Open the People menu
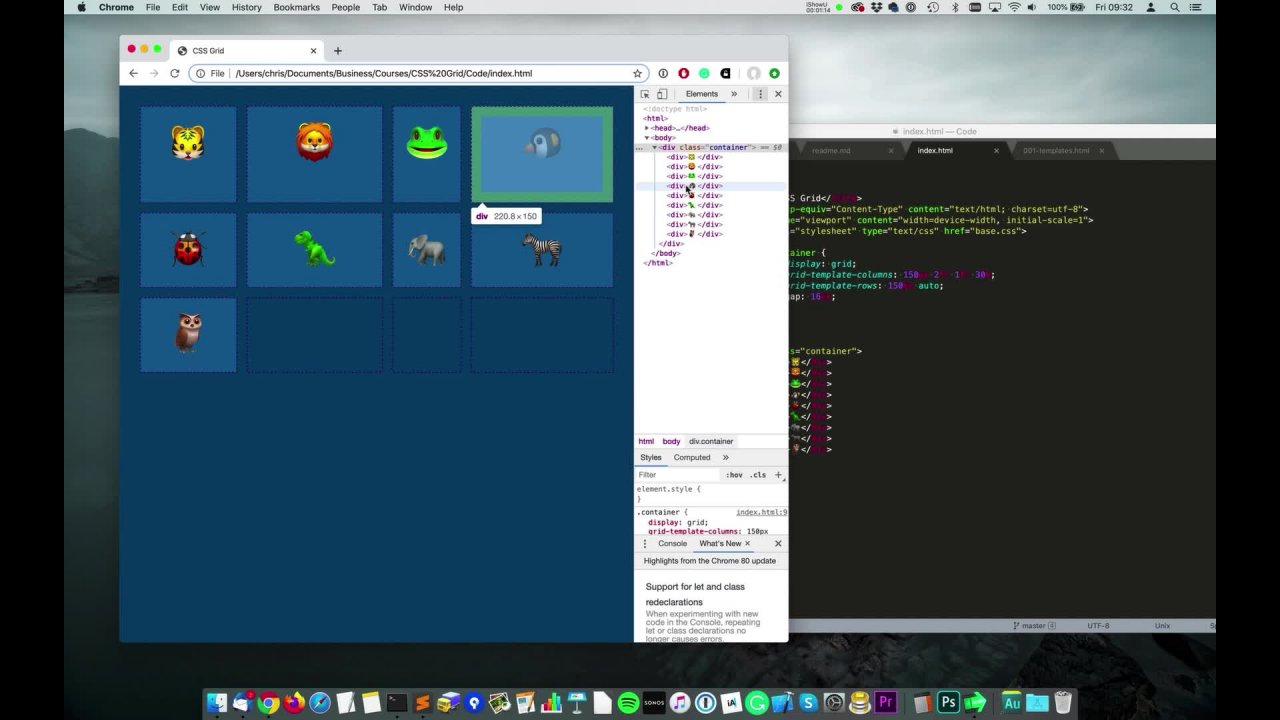 [346, 7]
